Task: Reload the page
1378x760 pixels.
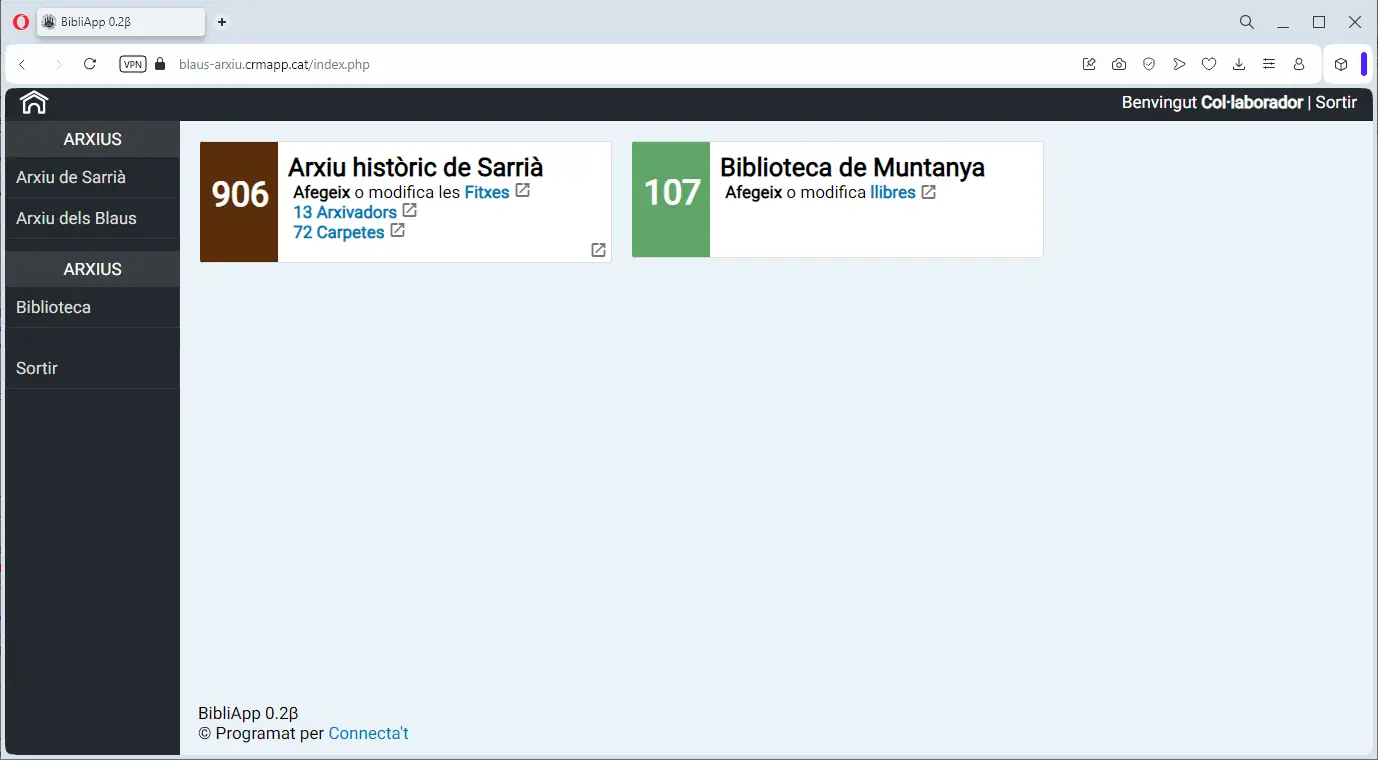Action: tap(90, 64)
